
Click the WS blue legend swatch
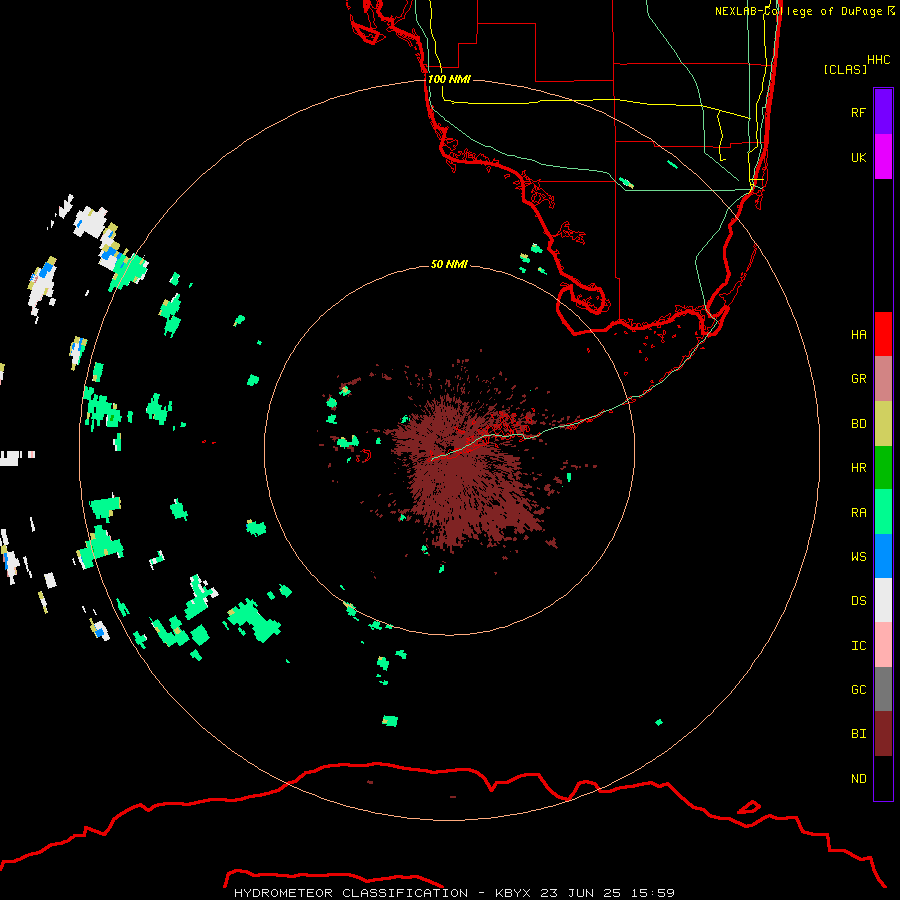(x=883, y=556)
